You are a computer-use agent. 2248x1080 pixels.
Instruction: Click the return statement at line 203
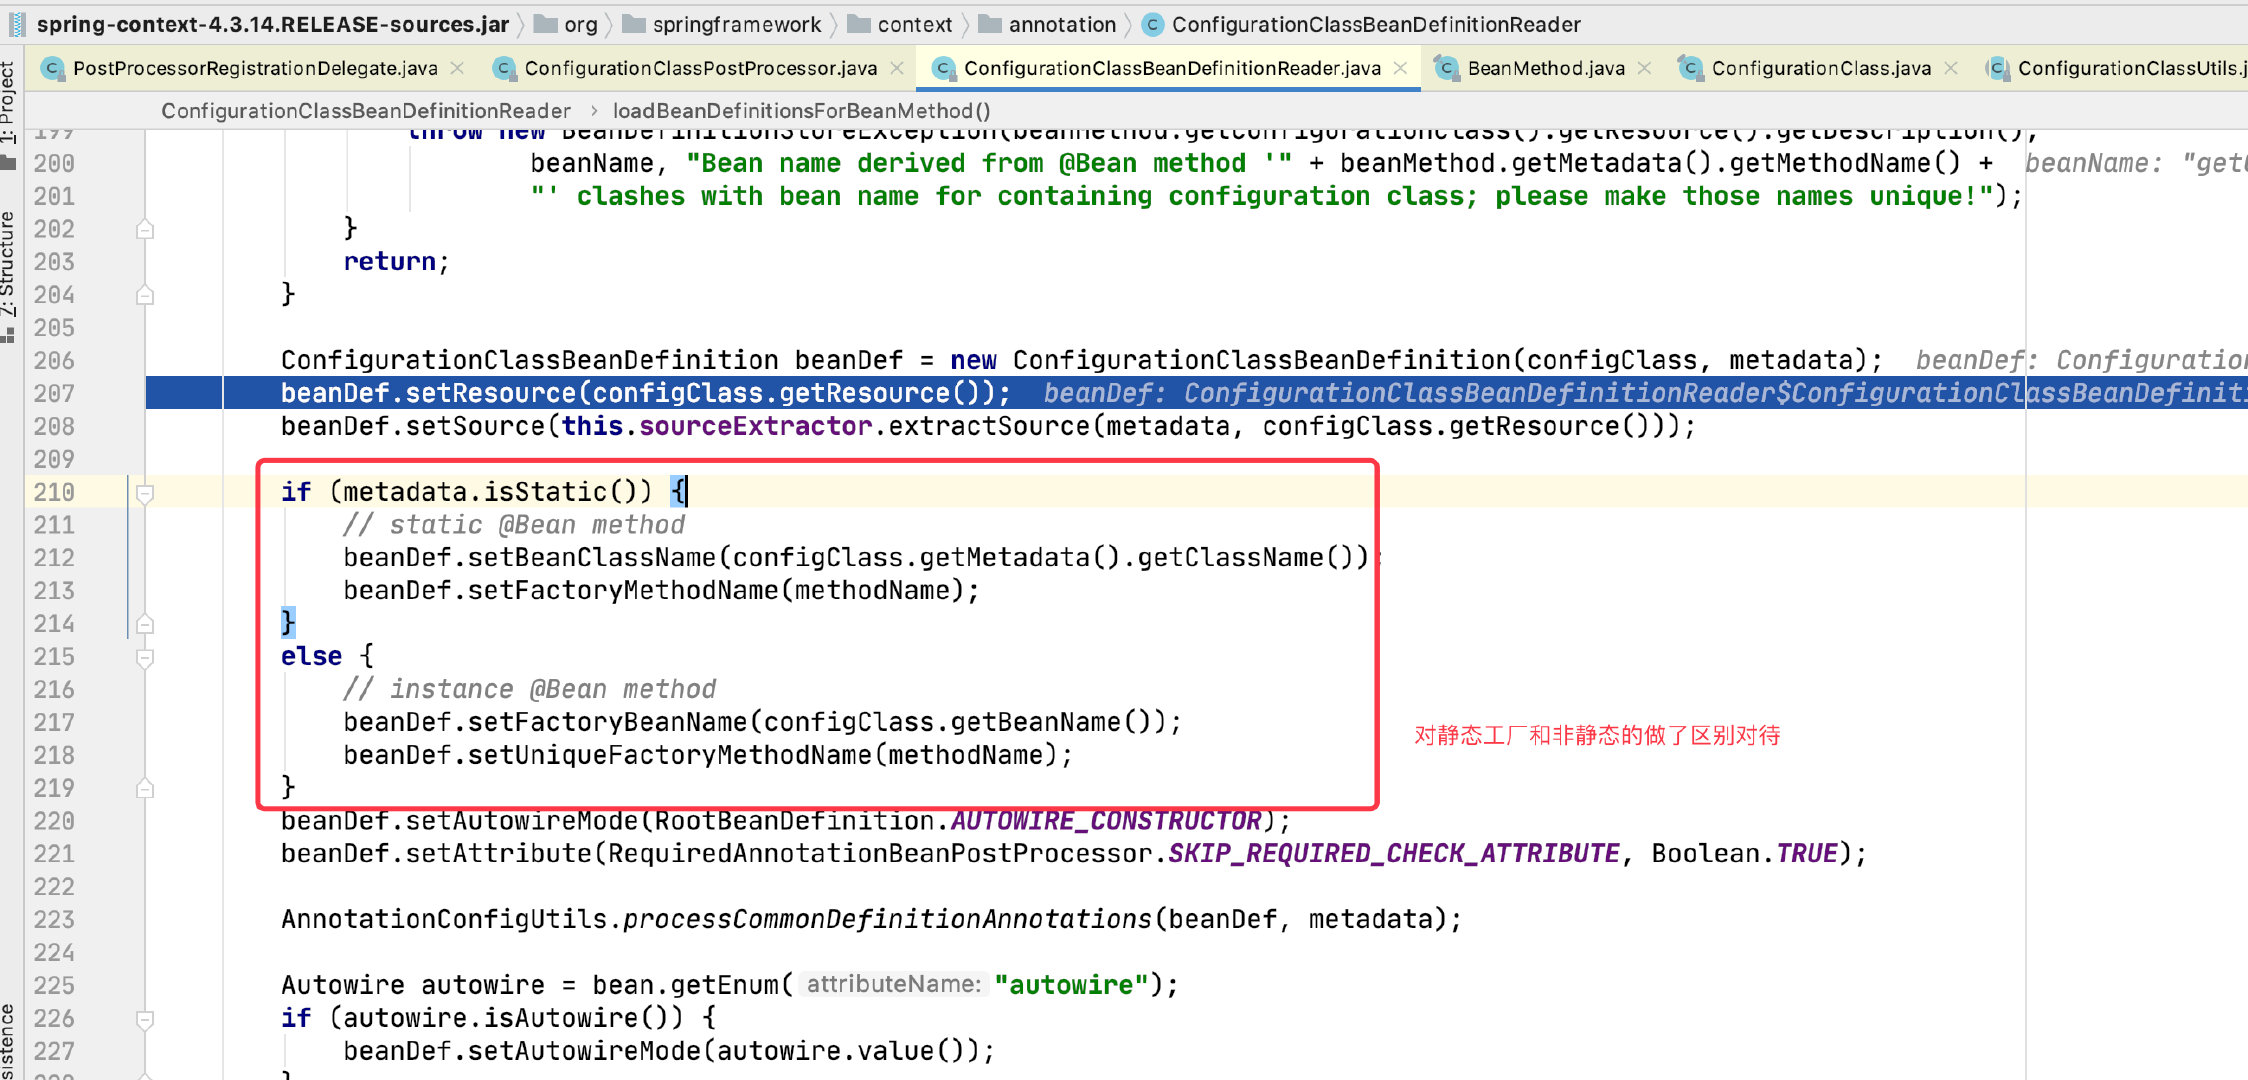tap(396, 261)
